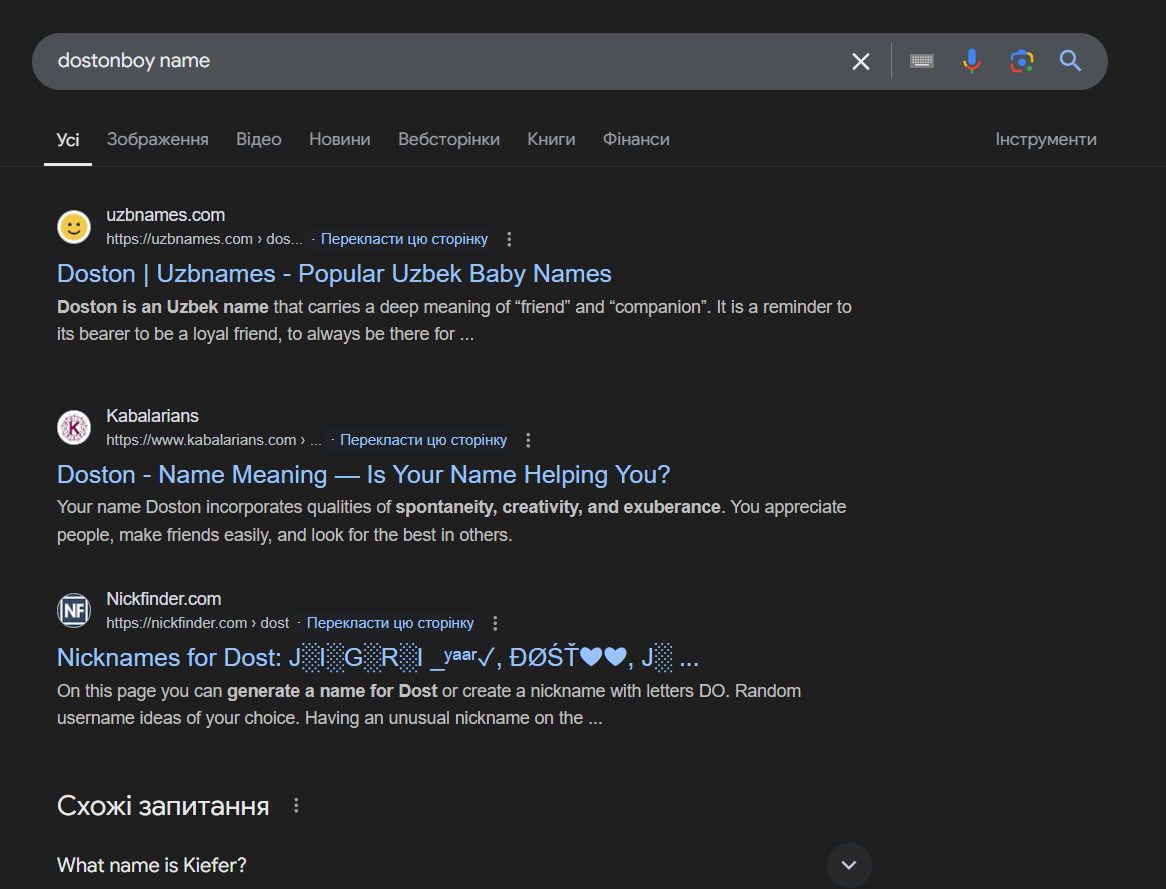Open the Інструменти search tools

[1045, 140]
